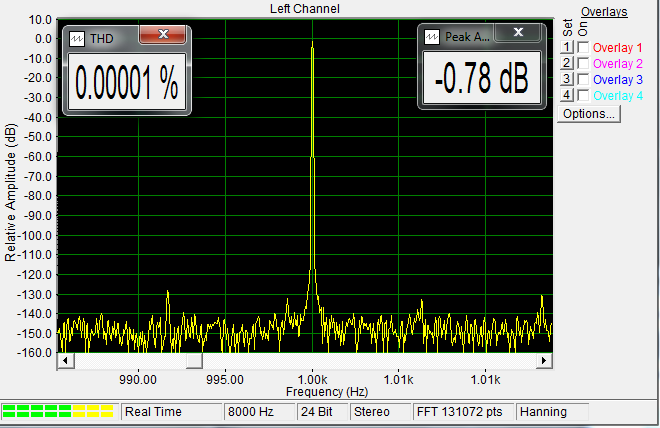Click the scrollbar right arrow
660x428 pixels.
click(x=544, y=361)
